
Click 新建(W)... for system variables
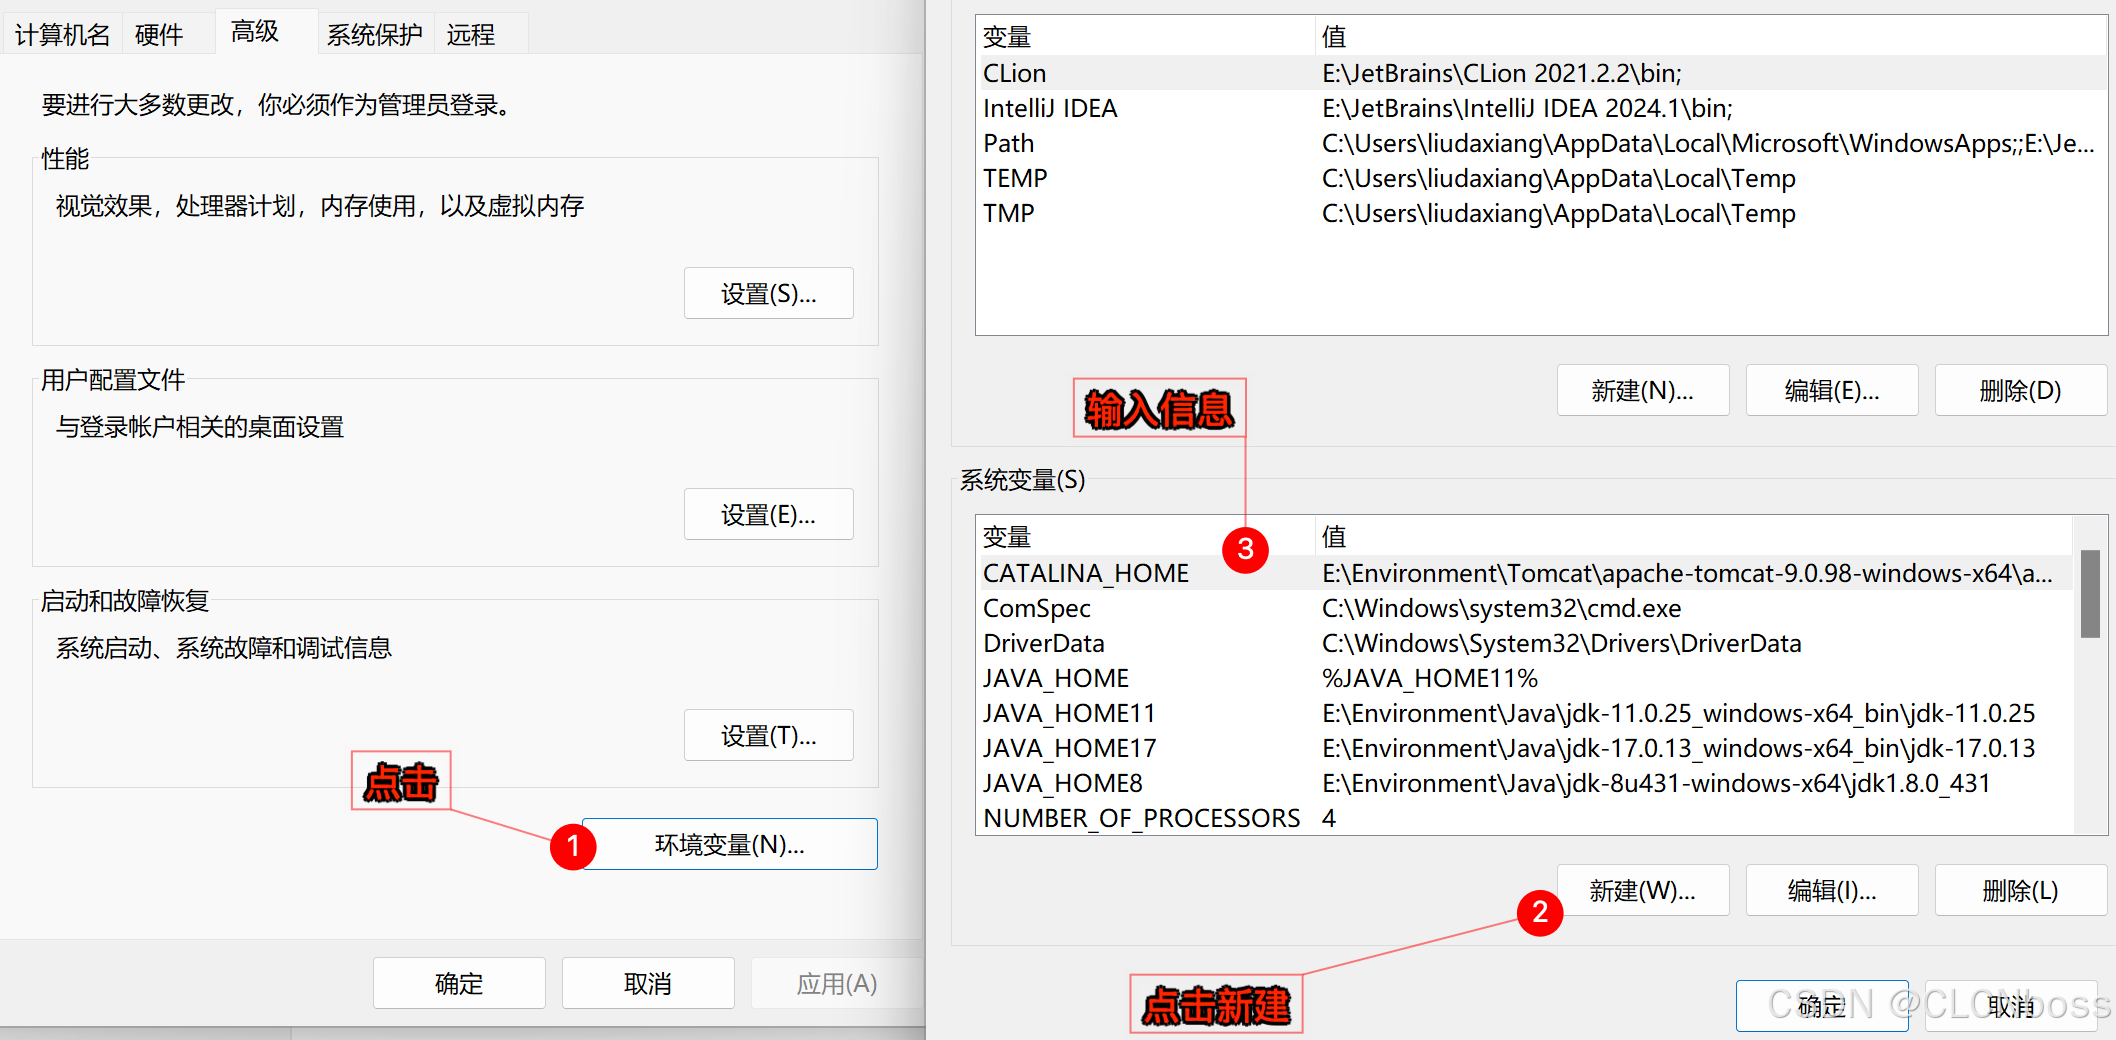pyautogui.click(x=1643, y=890)
